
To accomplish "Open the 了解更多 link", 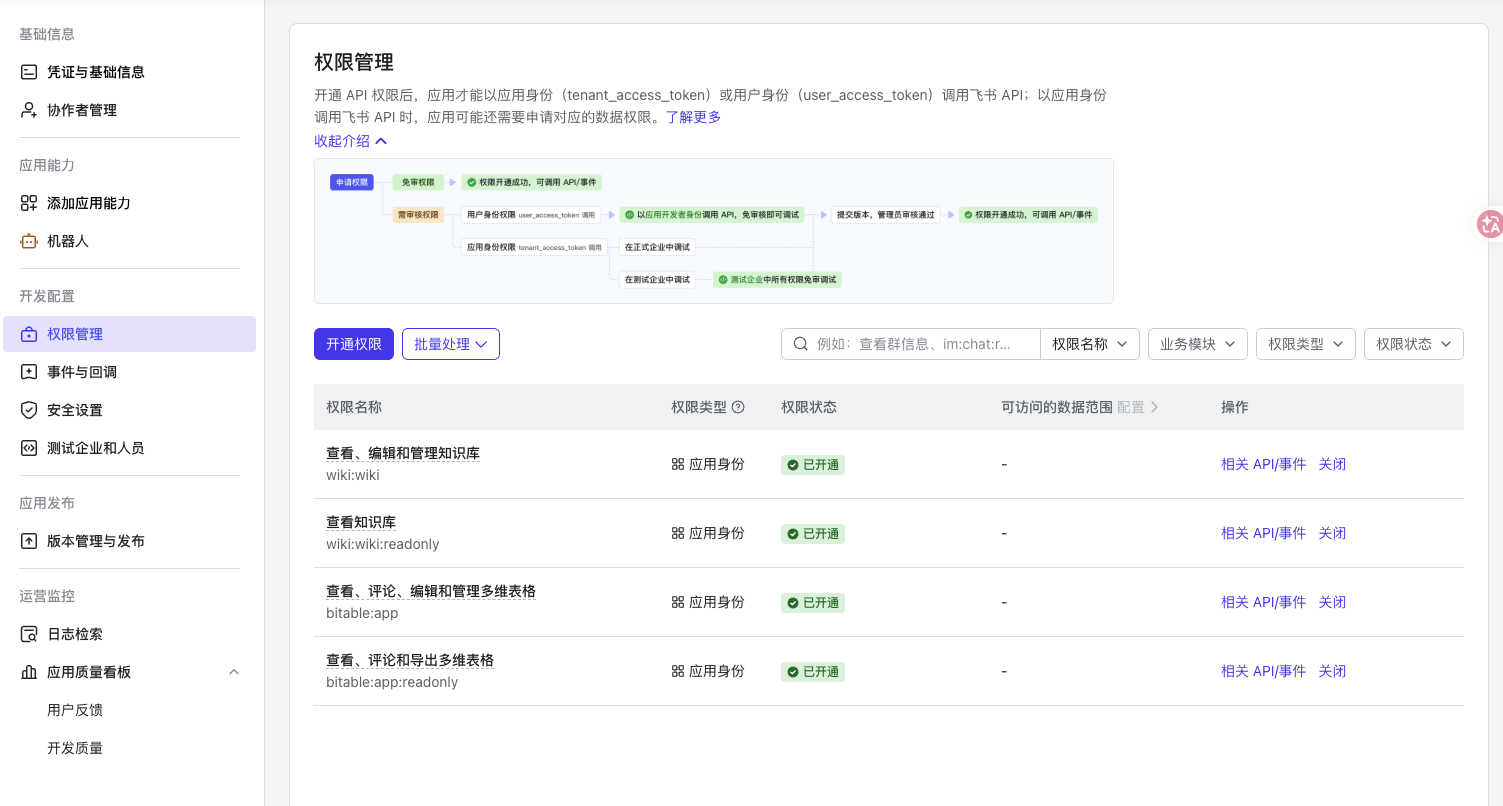I will (x=694, y=117).
